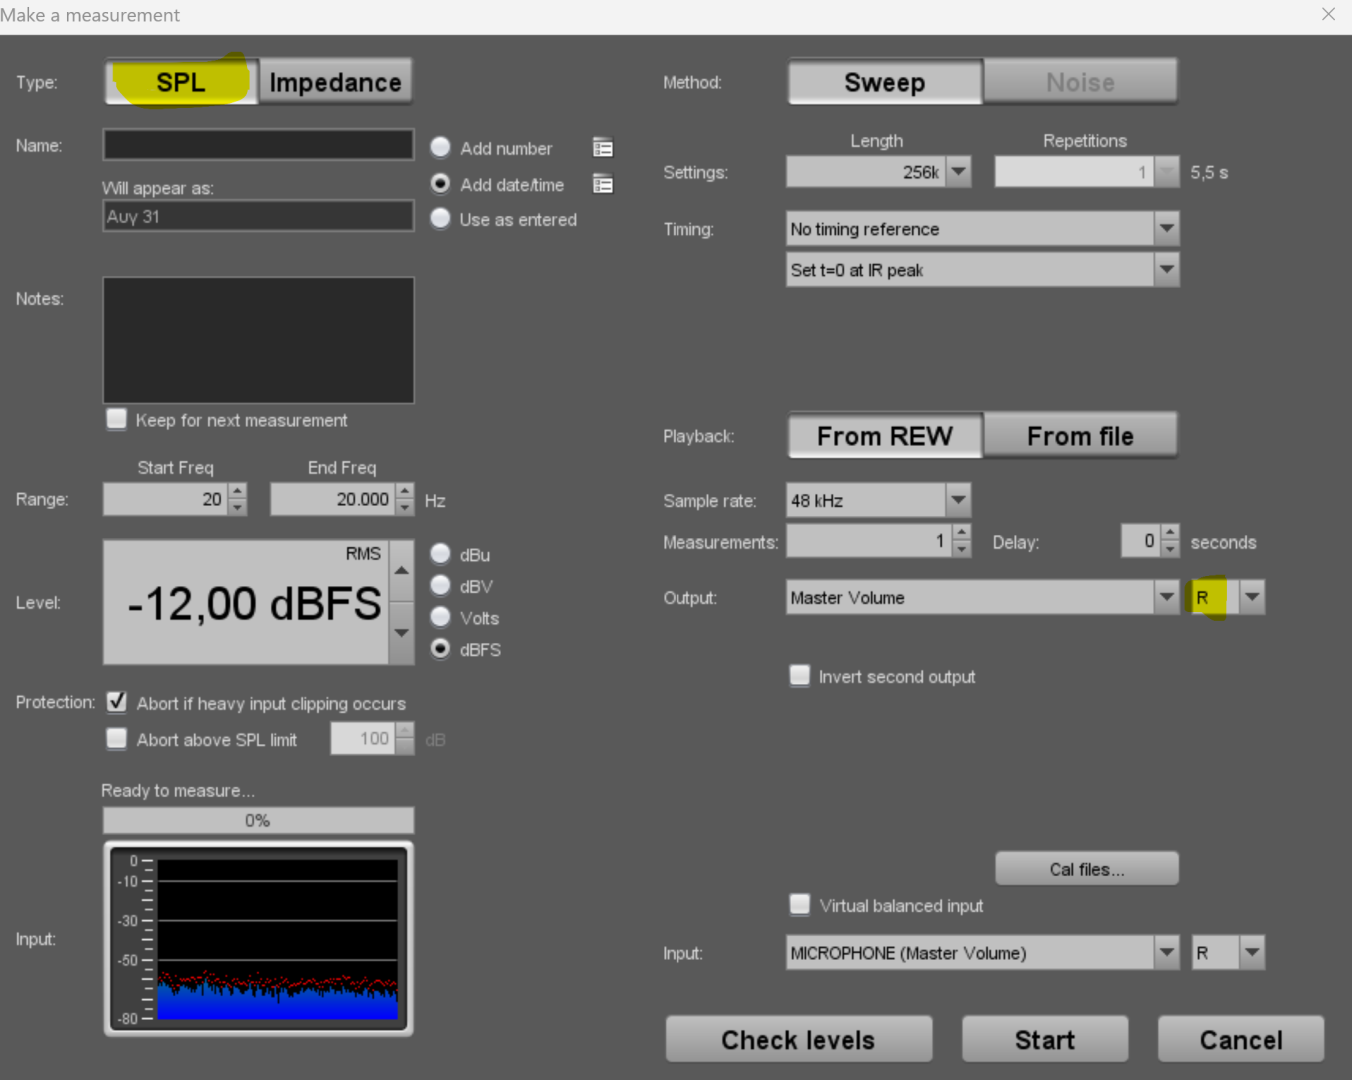Click the Delay value field
The image size is (1352, 1080).
tap(1141, 541)
